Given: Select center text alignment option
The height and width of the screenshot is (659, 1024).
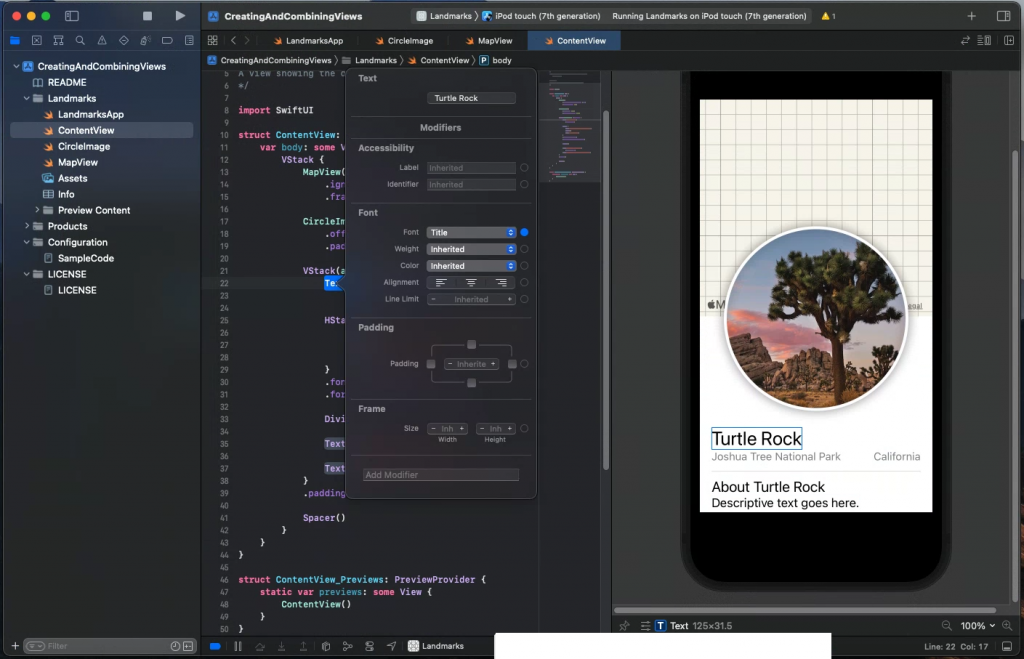Looking at the screenshot, I should pos(471,283).
